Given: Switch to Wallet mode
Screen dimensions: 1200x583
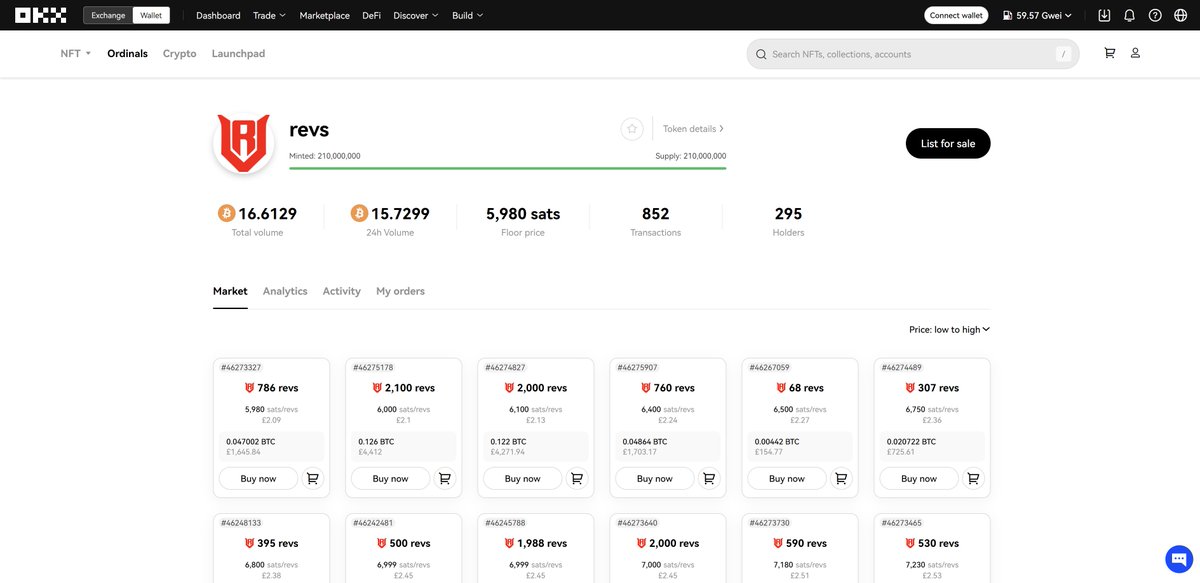Looking at the screenshot, I should pyautogui.click(x=151, y=15).
